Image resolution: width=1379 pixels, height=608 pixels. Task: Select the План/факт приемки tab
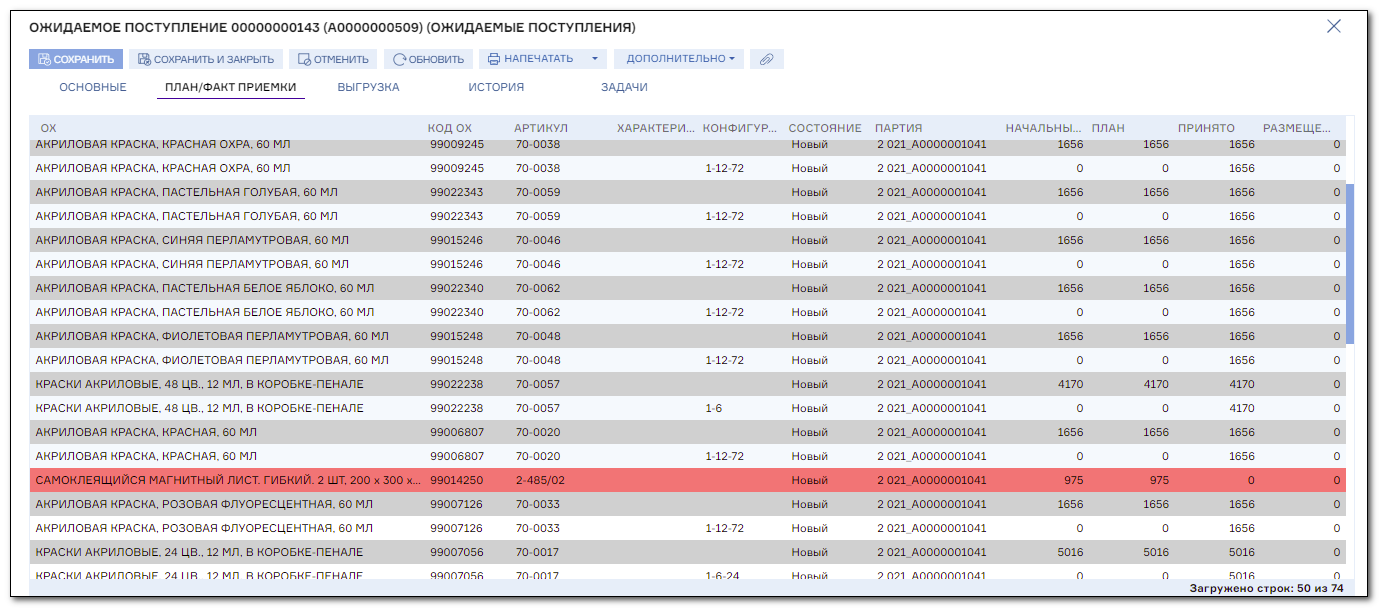pos(230,87)
